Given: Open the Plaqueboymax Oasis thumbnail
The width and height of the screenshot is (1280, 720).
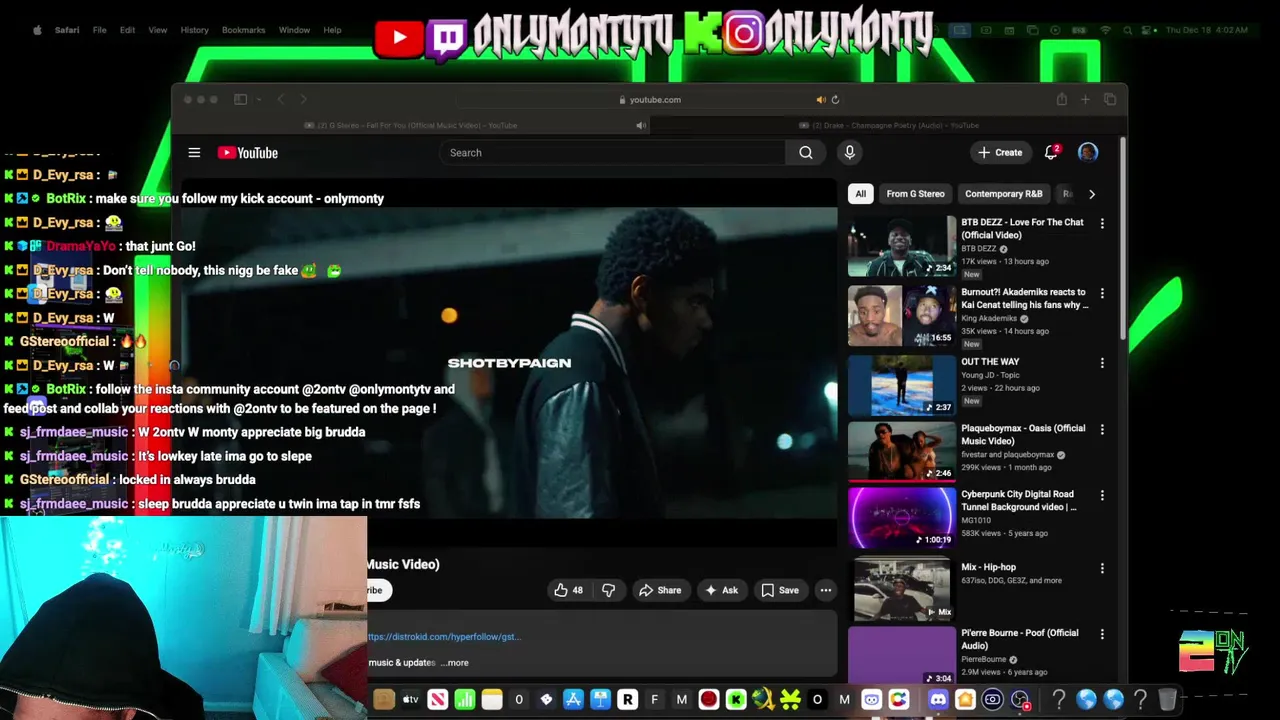Looking at the screenshot, I should 902,451.
